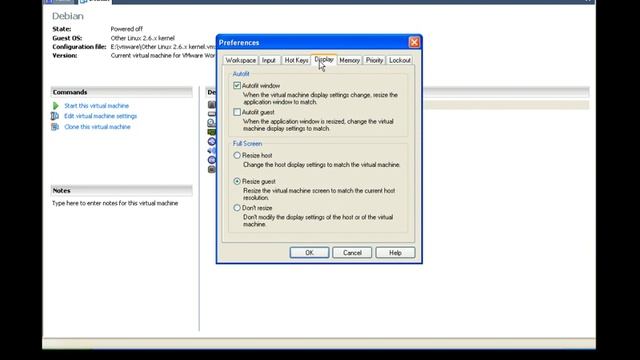Image resolution: width=640 pixels, height=360 pixels.
Task: Choose the Don't resize radio option
Action: coord(237,208)
